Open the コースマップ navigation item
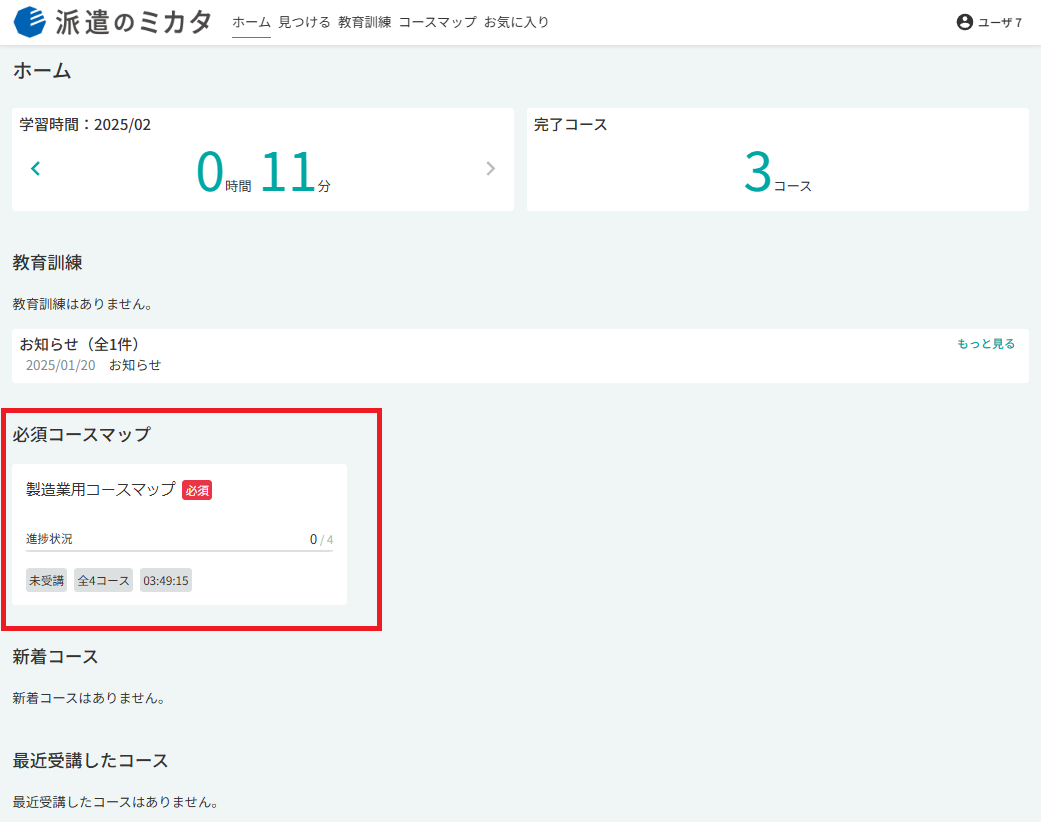Screen dimensions: 1041x822 pos(438,22)
